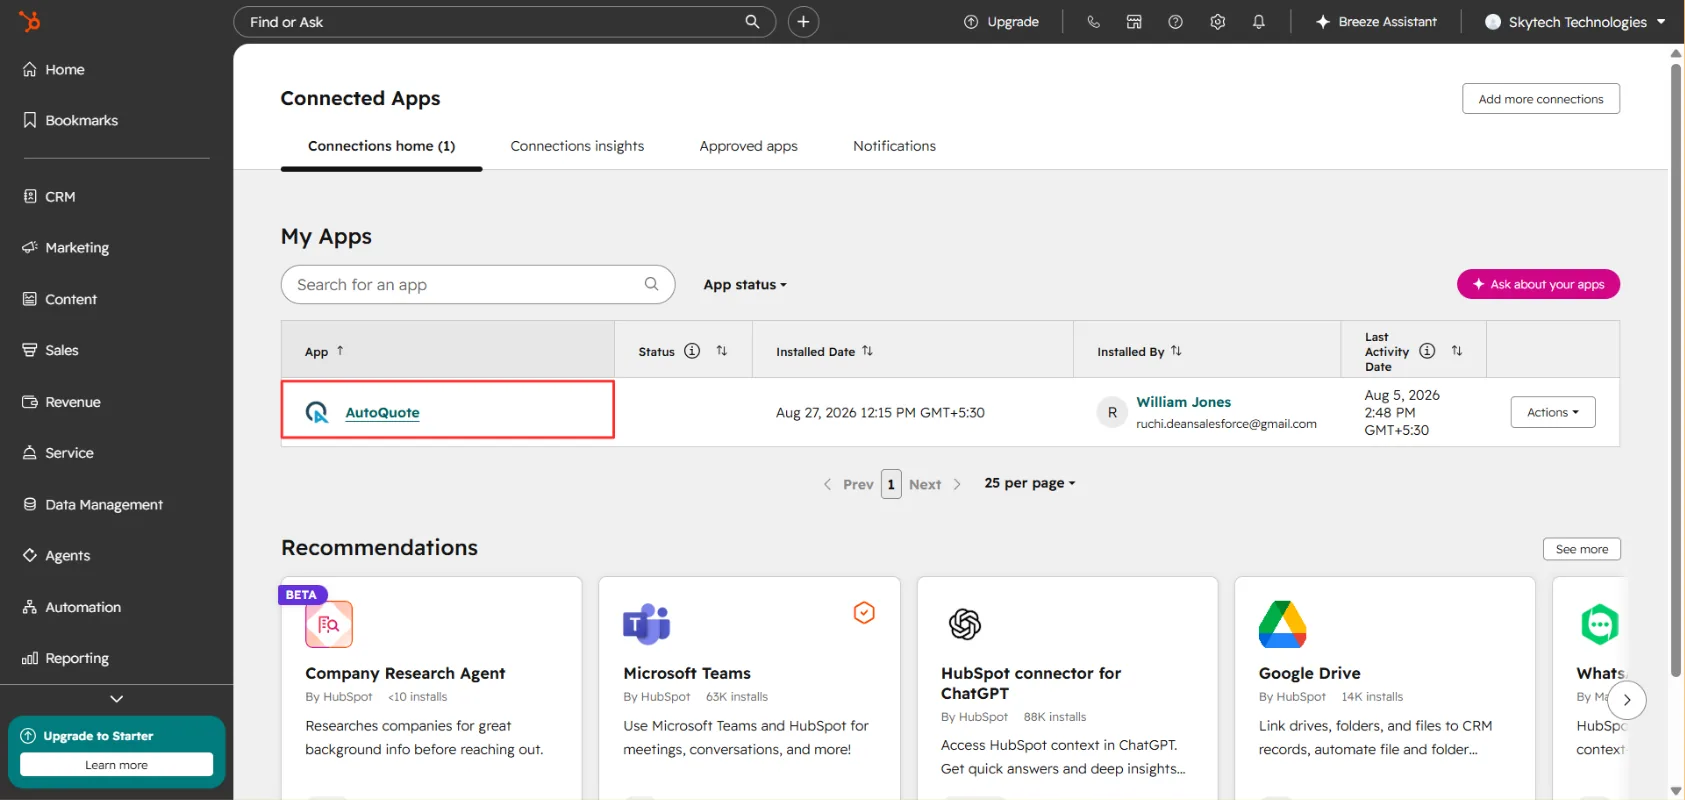Switch to the Connections insights tab

coord(577,146)
